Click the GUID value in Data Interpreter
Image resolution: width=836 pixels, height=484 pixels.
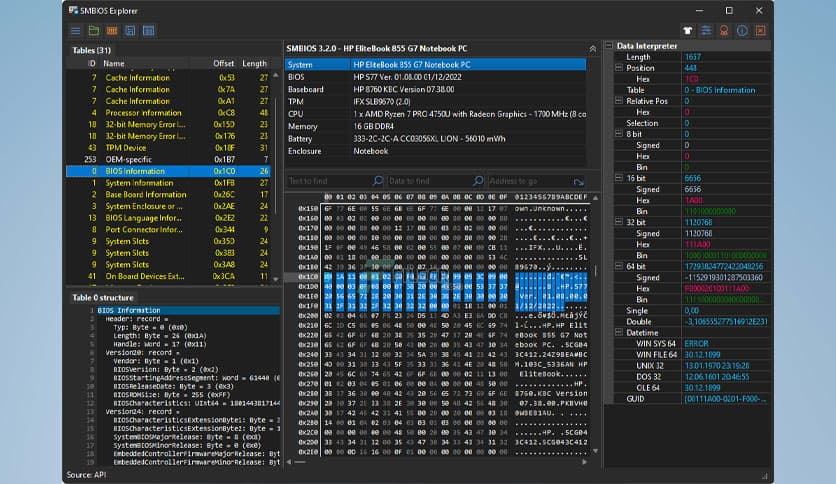pyautogui.click(x=725, y=399)
